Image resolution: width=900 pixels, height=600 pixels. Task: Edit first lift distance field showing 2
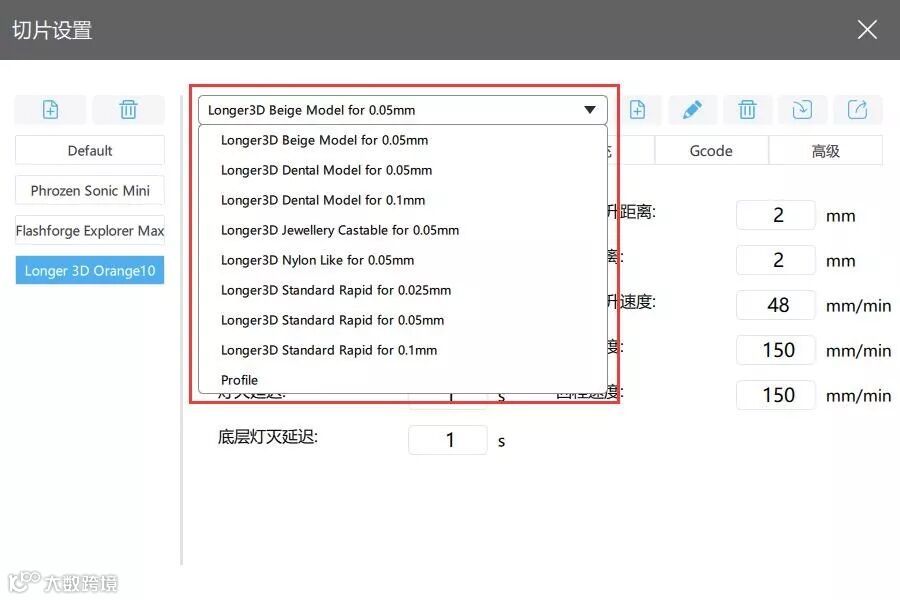(x=776, y=215)
